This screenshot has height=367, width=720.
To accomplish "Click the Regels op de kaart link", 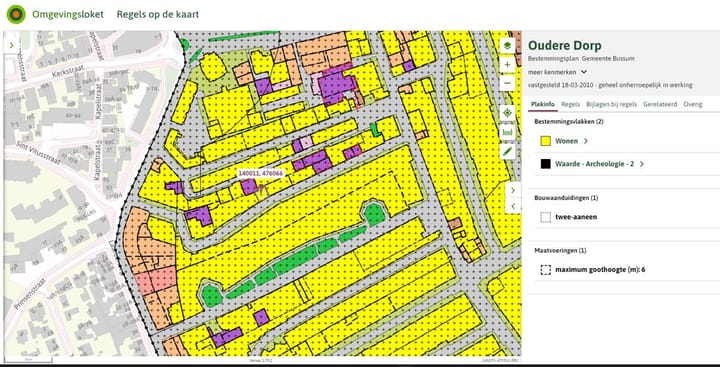I will click(x=158, y=14).
